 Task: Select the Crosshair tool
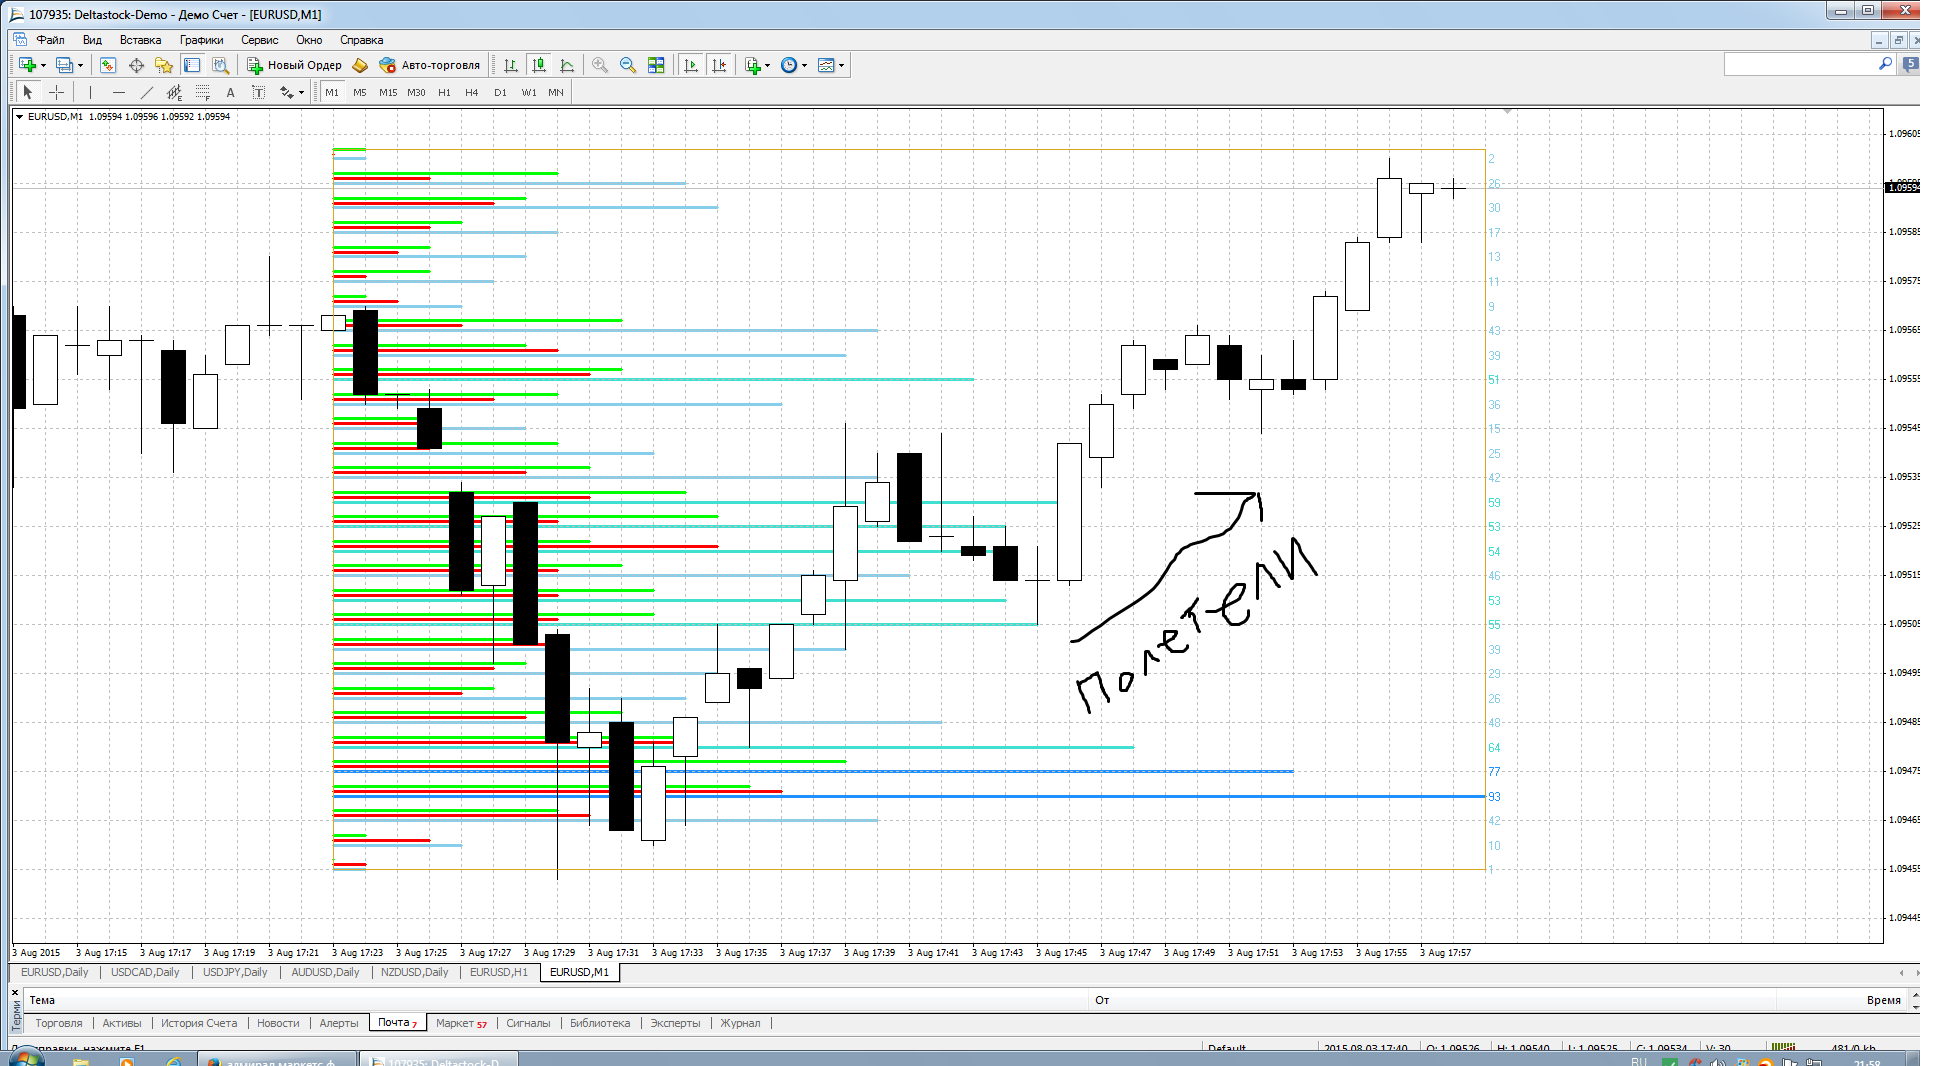pos(57,92)
